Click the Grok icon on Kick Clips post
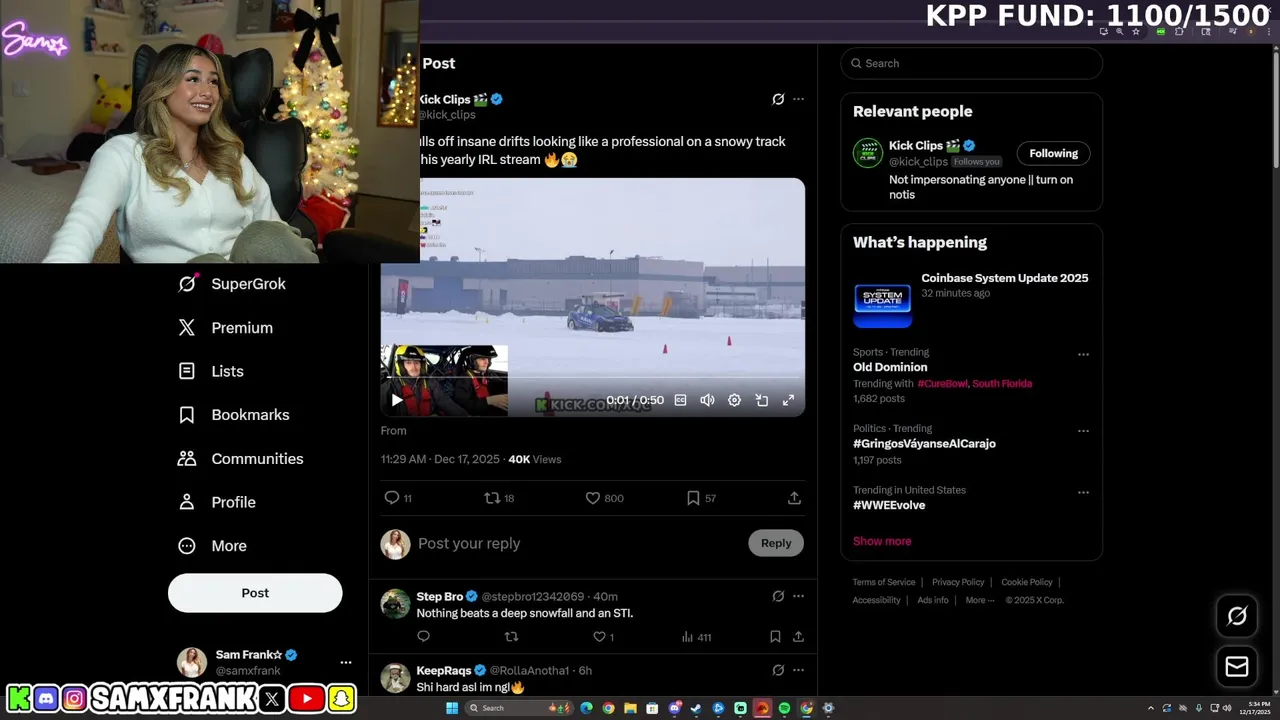The height and width of the screenshot is (720, 1280). (x=778, y=99)
